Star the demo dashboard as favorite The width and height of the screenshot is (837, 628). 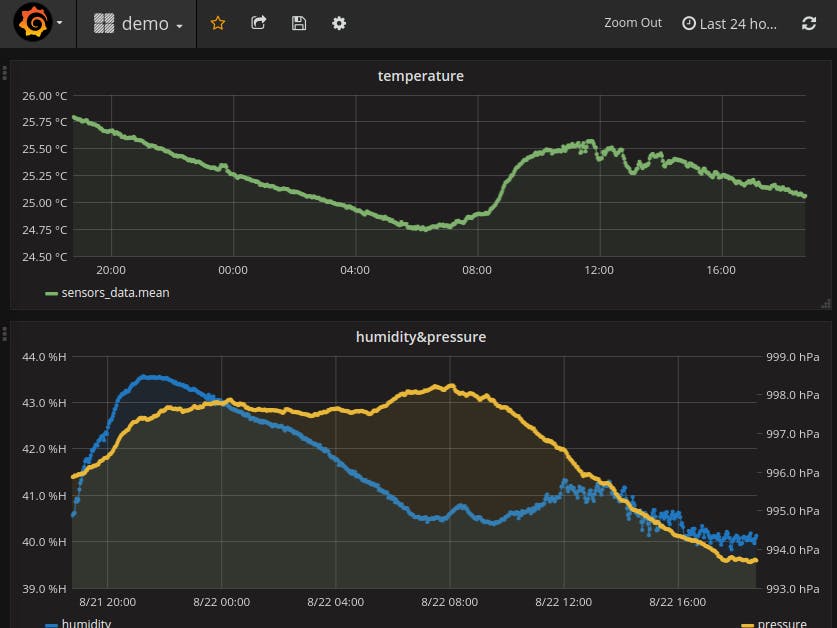pos(217,22)
